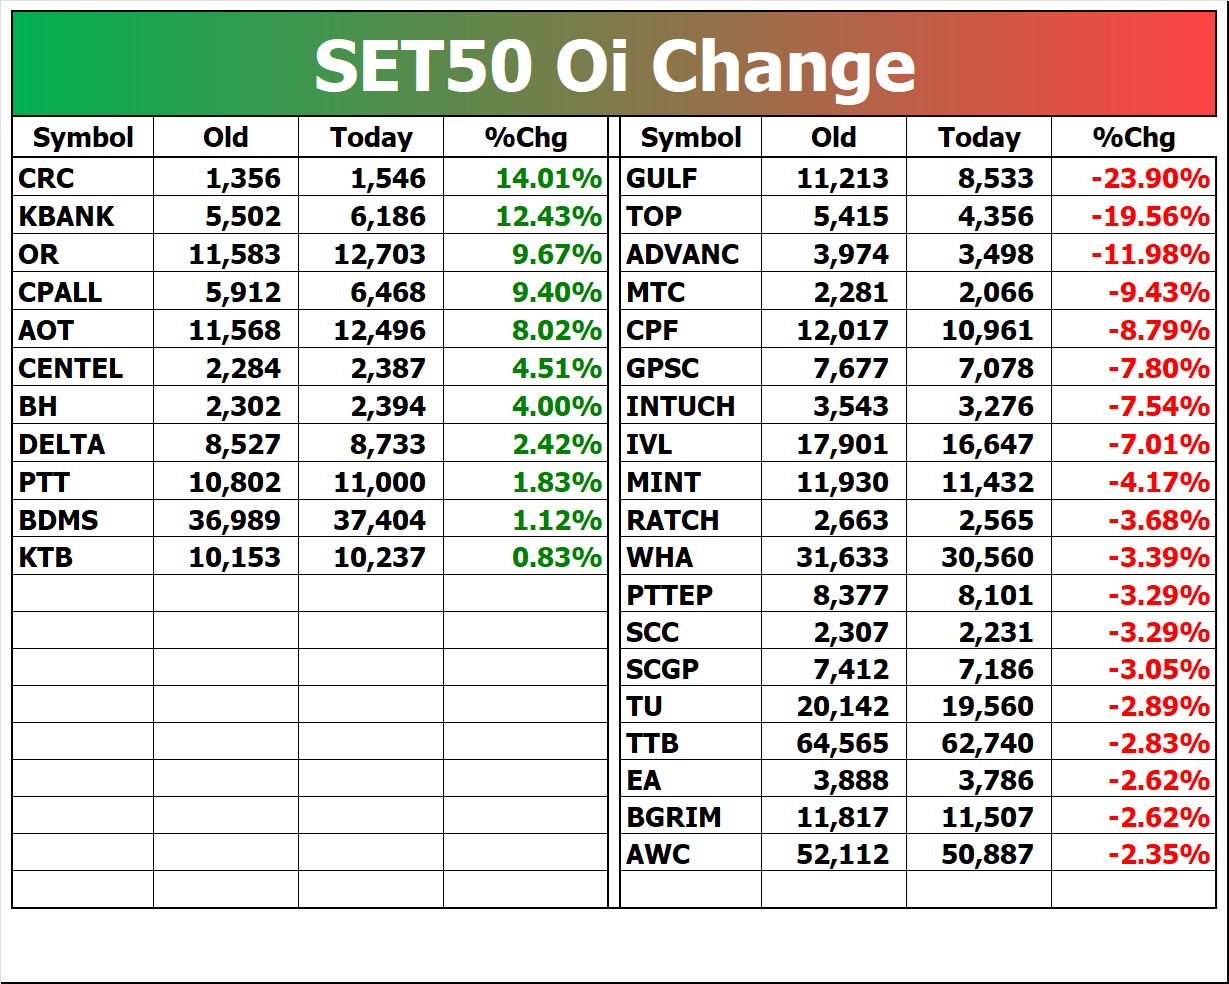Select TTB old value 64,565
This screenshot has width=1229, height=984.
834,743
